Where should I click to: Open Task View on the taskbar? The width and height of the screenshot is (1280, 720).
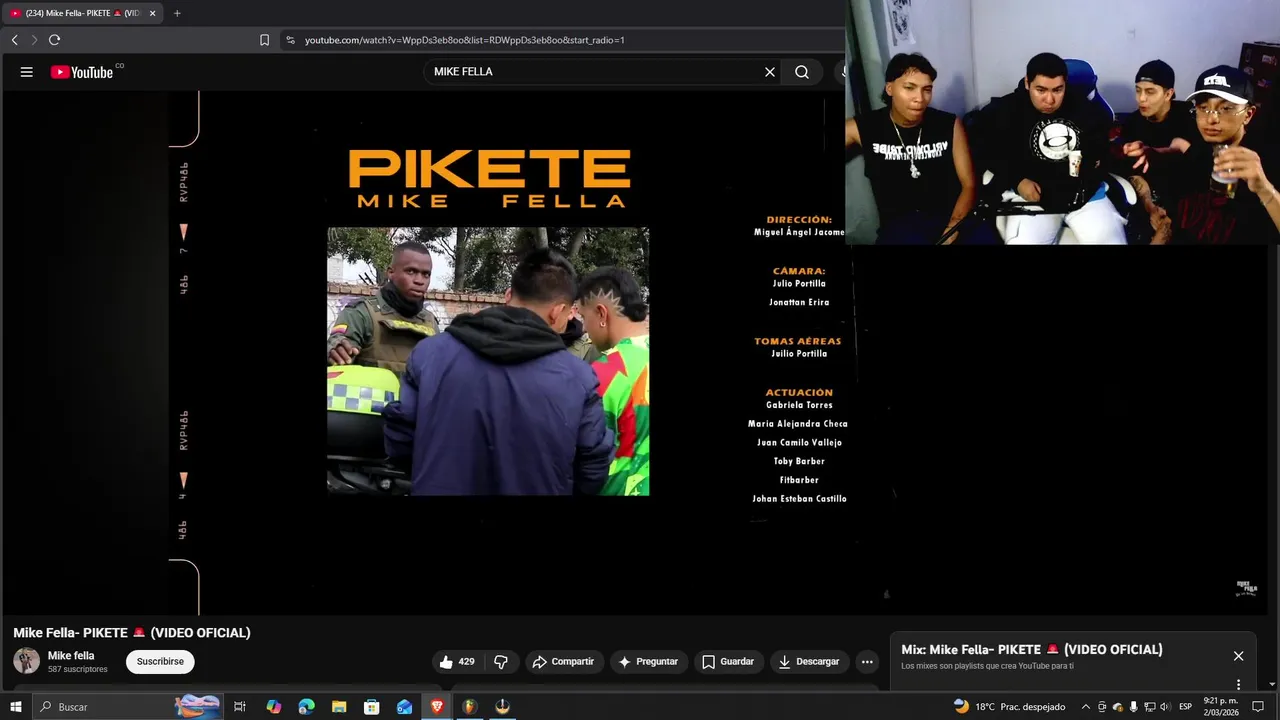click(240, 707)
